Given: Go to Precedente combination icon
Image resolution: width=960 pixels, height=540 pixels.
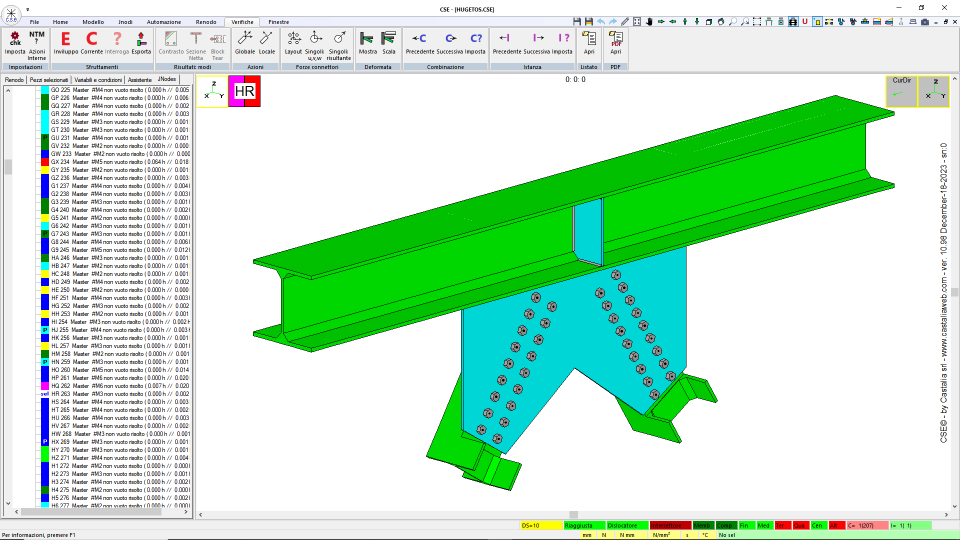Looking at the screenshot, I should click(419, 43).
